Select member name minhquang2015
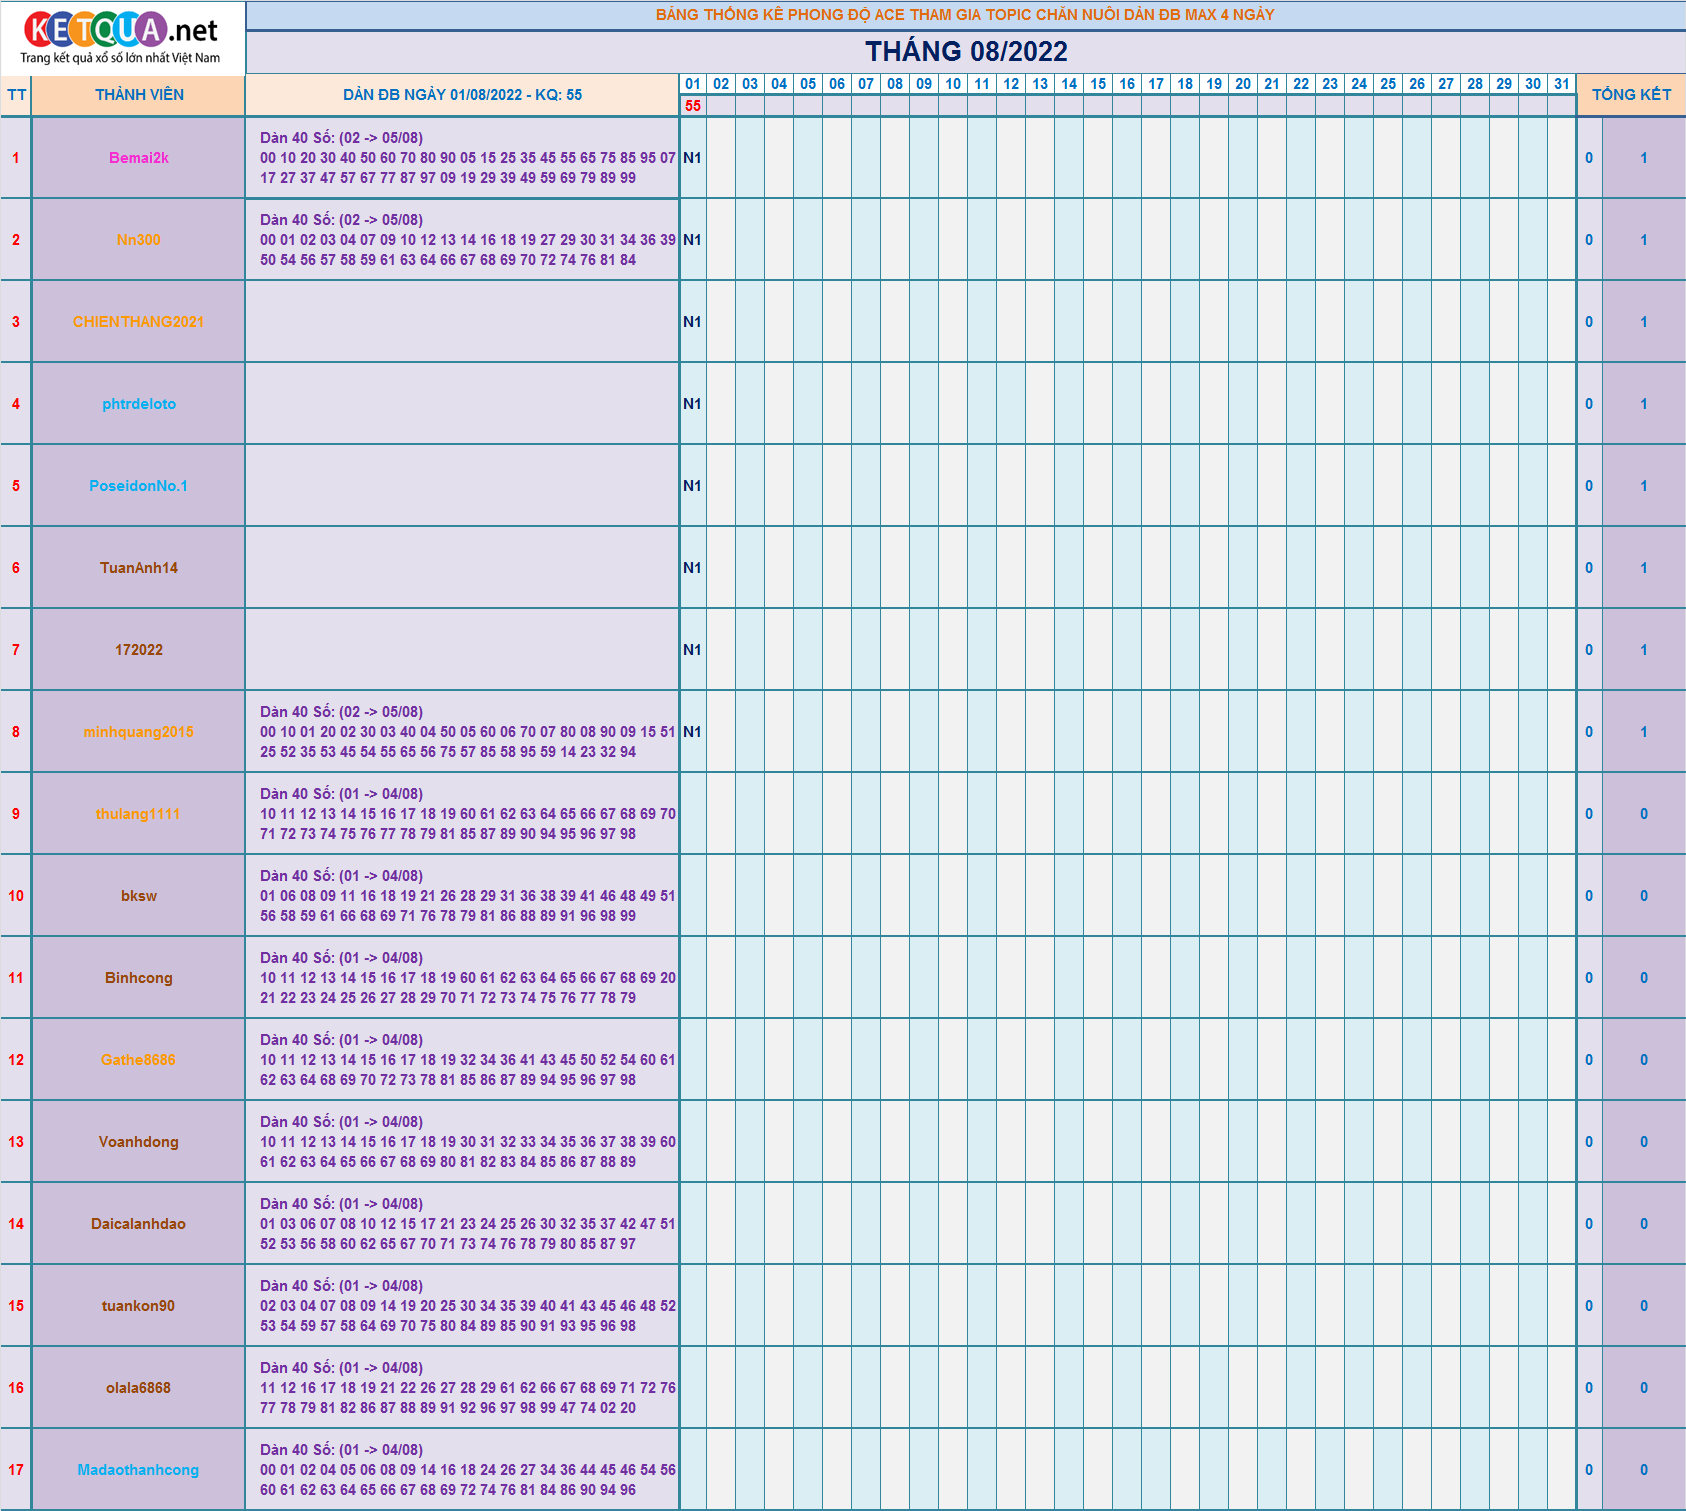The width and height of the screenshot is (1686, 1511). [x=138, y=732]
